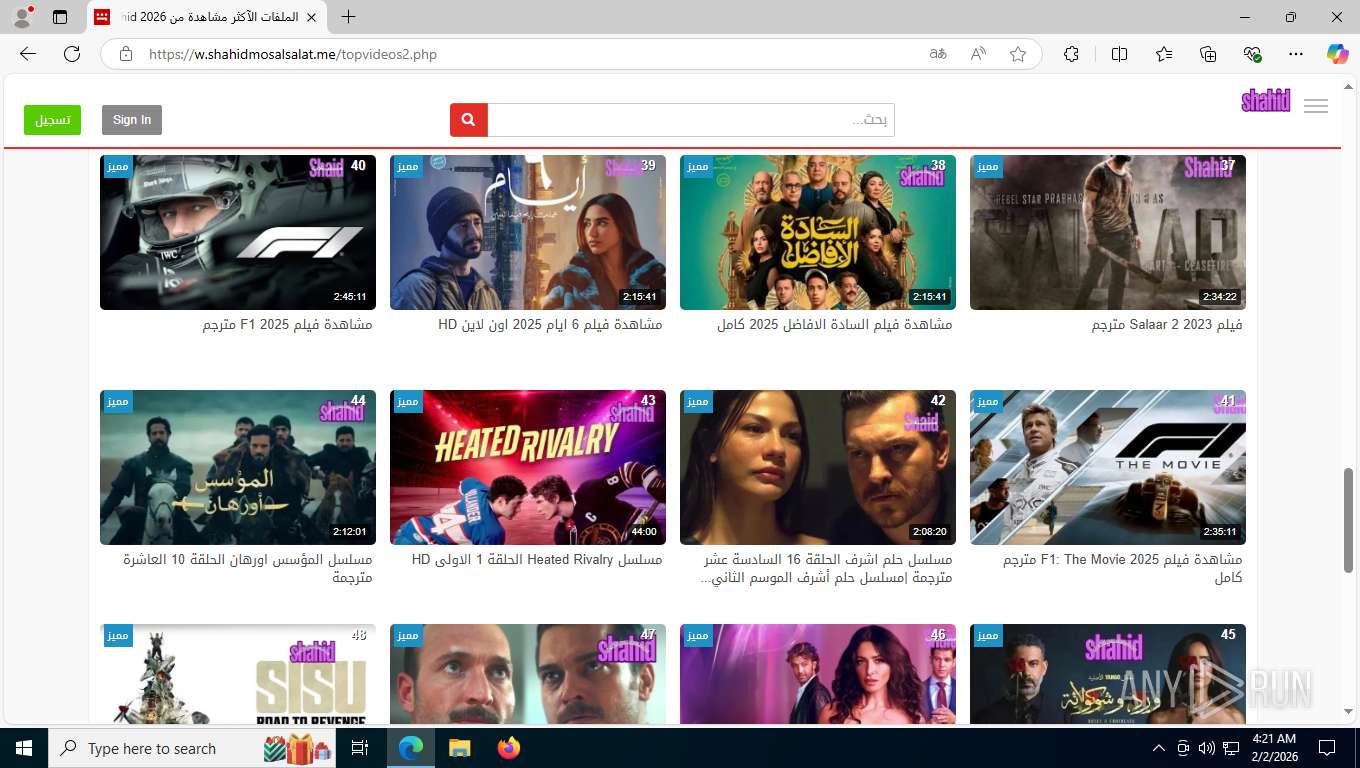Open Tab actions menu icon
This screenshot has width=1360, height=768.
(x=60, y=17)
